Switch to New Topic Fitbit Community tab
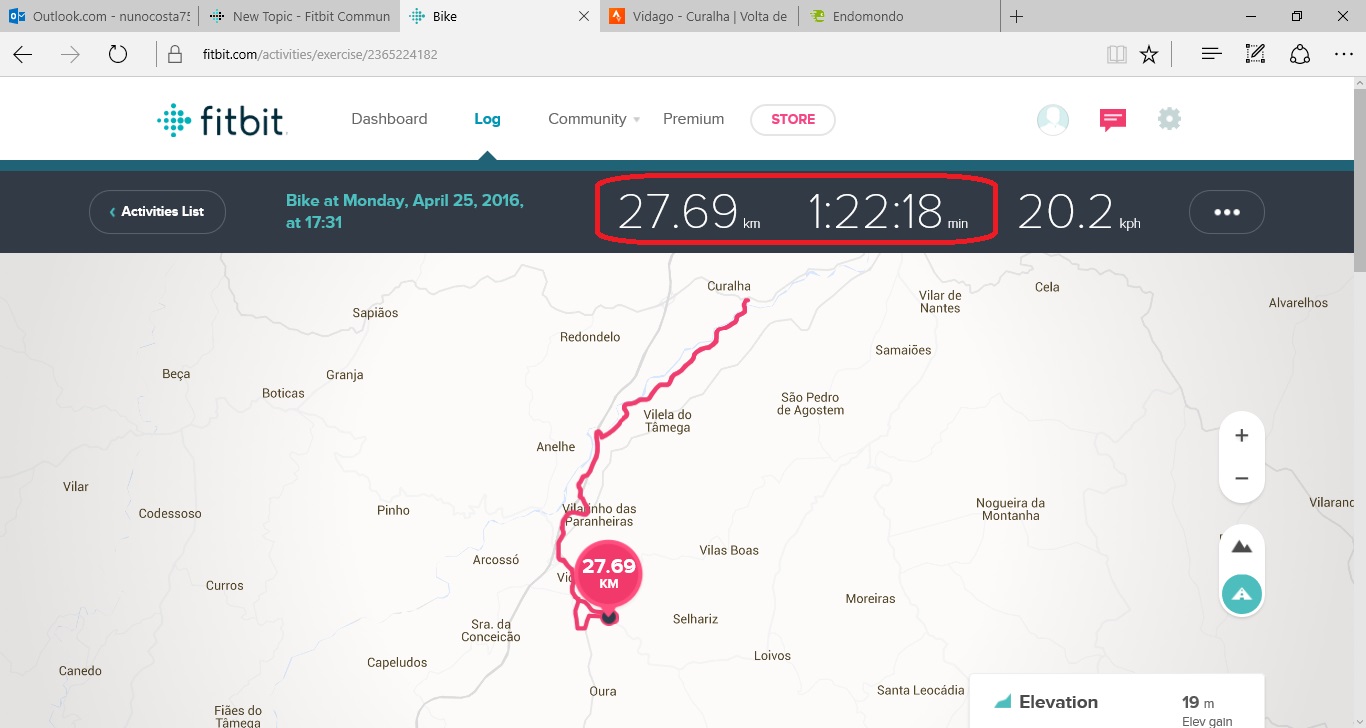 pos(299,16)
